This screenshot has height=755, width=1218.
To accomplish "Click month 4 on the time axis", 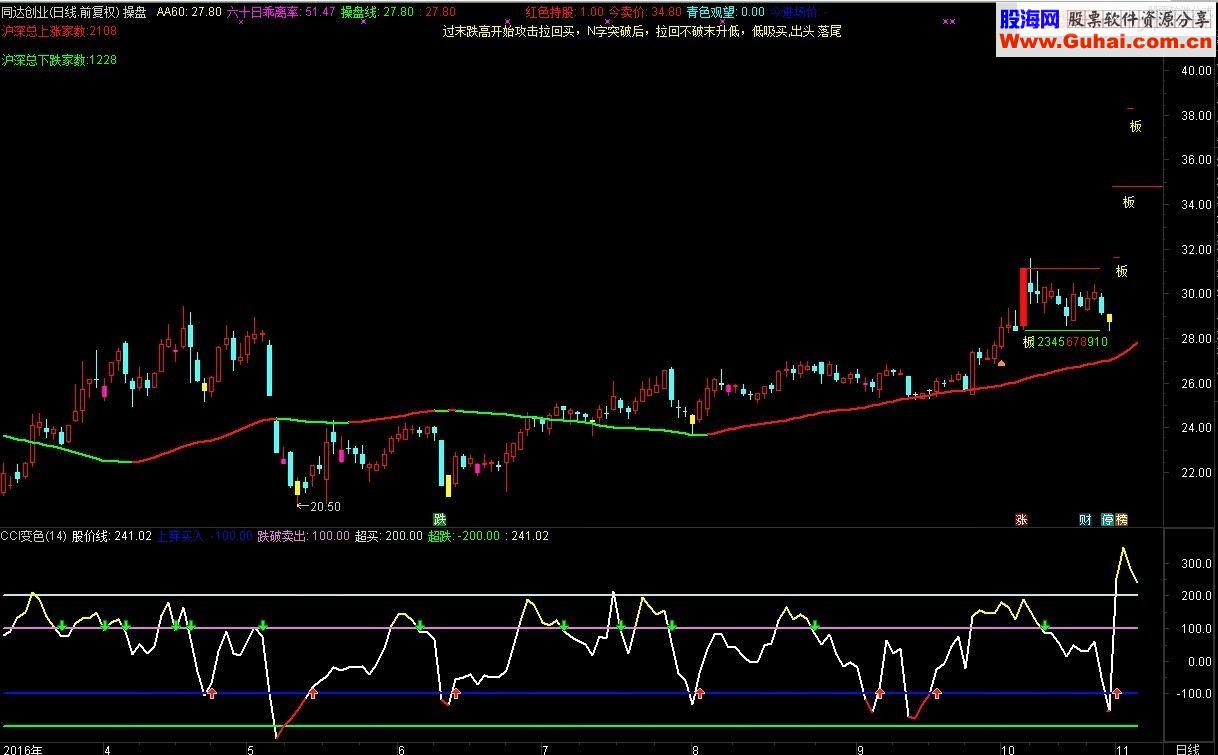I will (107, 748).
